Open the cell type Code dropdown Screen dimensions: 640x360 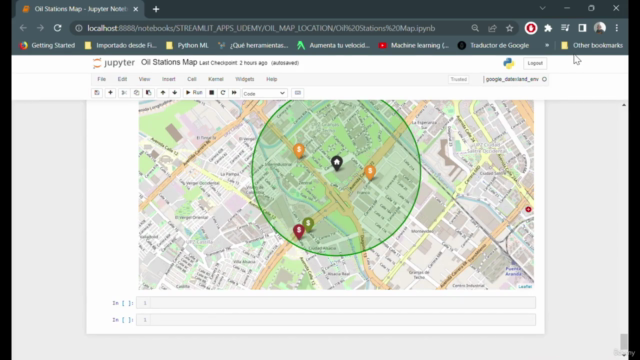point(264,93)
